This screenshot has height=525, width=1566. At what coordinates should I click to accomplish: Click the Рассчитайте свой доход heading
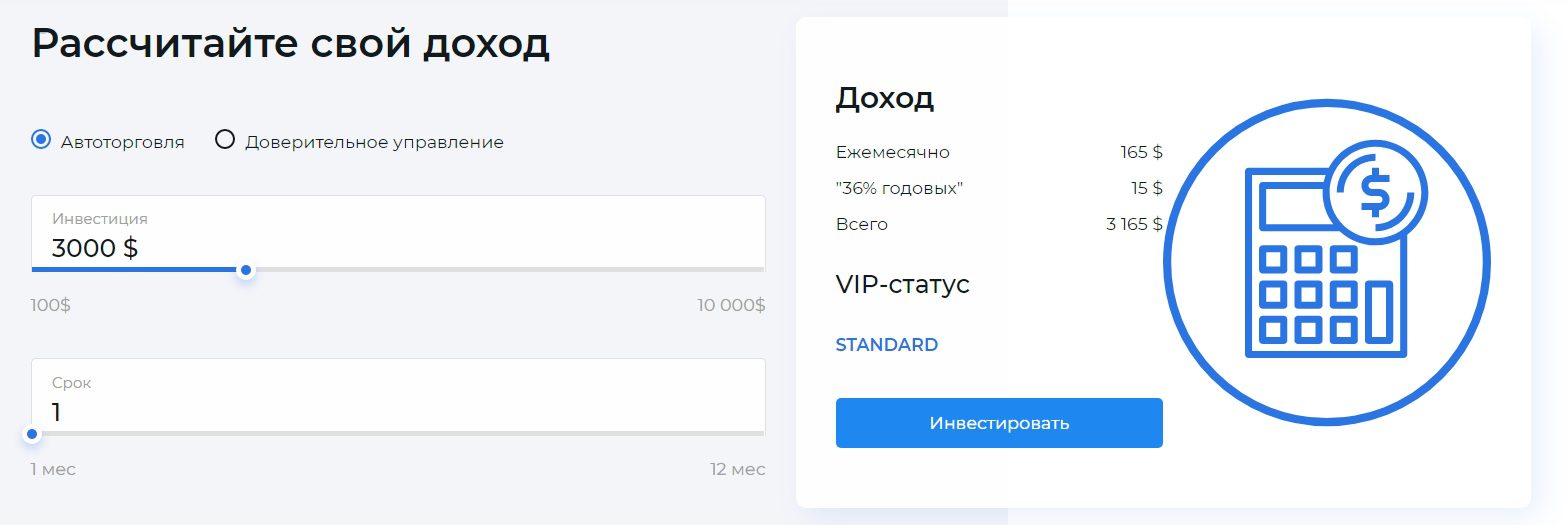pyautogui.click(x=291, y=44)
